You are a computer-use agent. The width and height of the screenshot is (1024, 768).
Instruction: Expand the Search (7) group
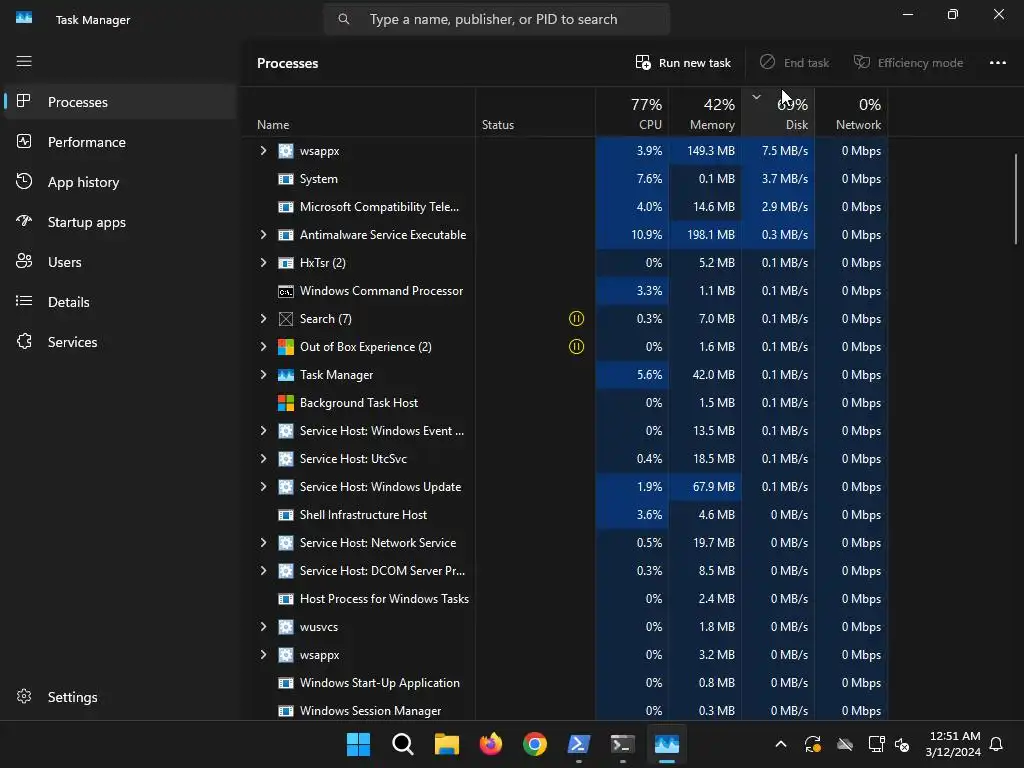point(263,319)
